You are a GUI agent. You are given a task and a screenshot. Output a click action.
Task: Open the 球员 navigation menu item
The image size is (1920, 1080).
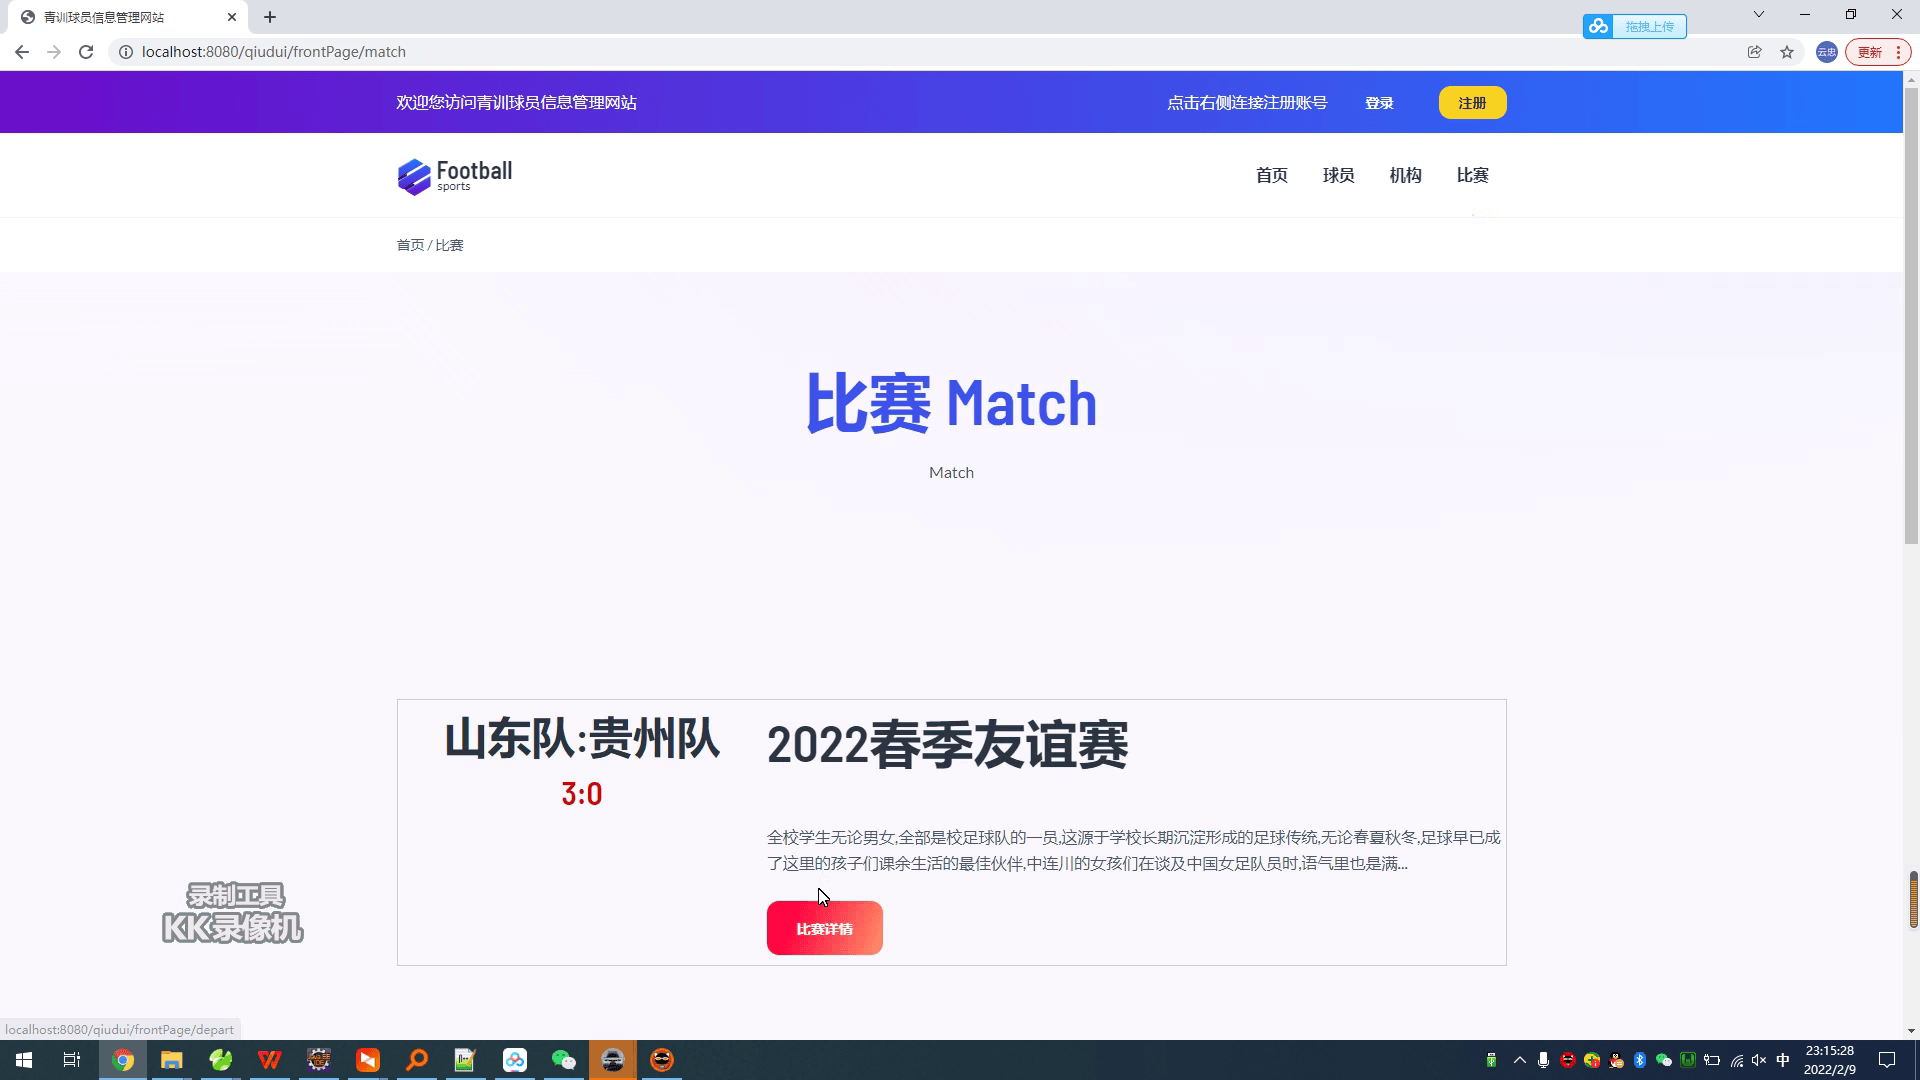coord(1339,175)
